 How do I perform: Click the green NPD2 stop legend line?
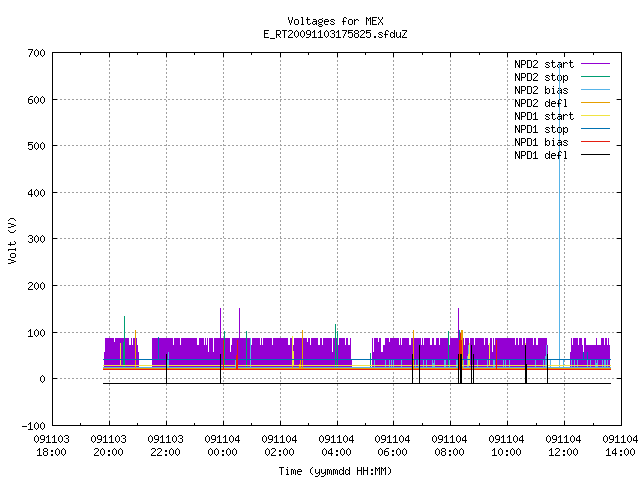pyautogui.click(x=595, y=77)
